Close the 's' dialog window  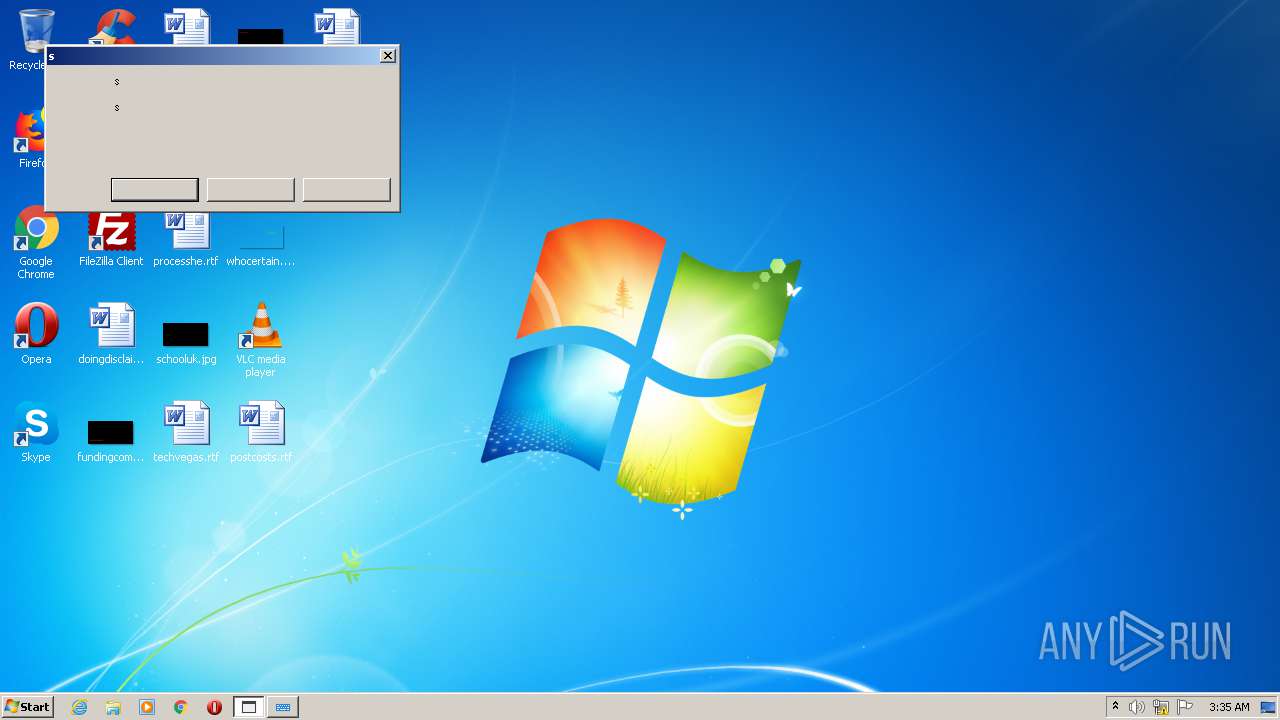pos(388,56)
